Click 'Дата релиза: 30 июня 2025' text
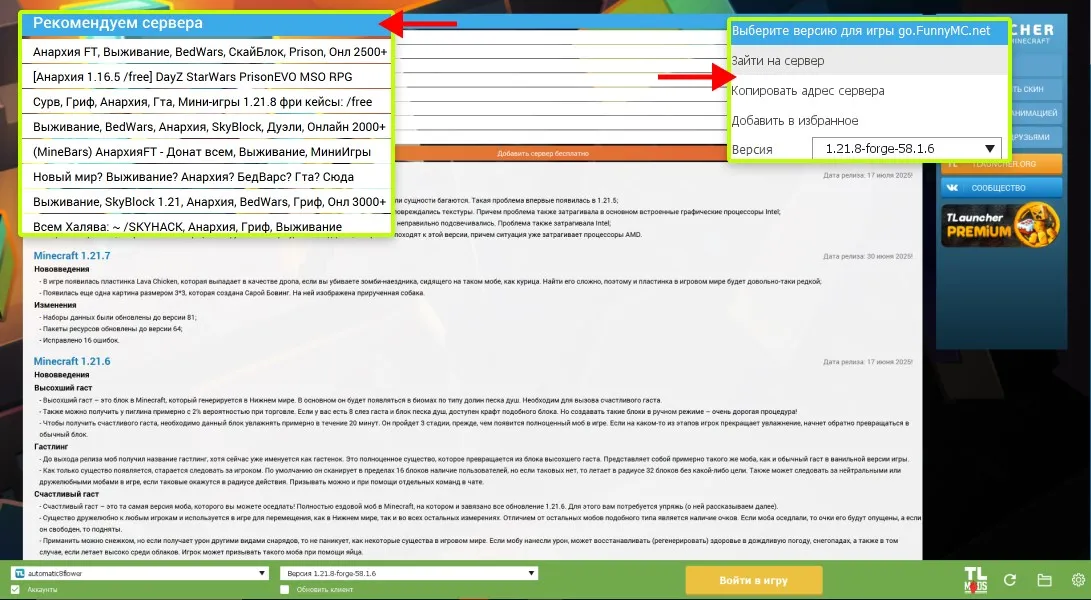The width and height of the screenshot is (1091, 600). pyautogui.click(x=868, y=256)
